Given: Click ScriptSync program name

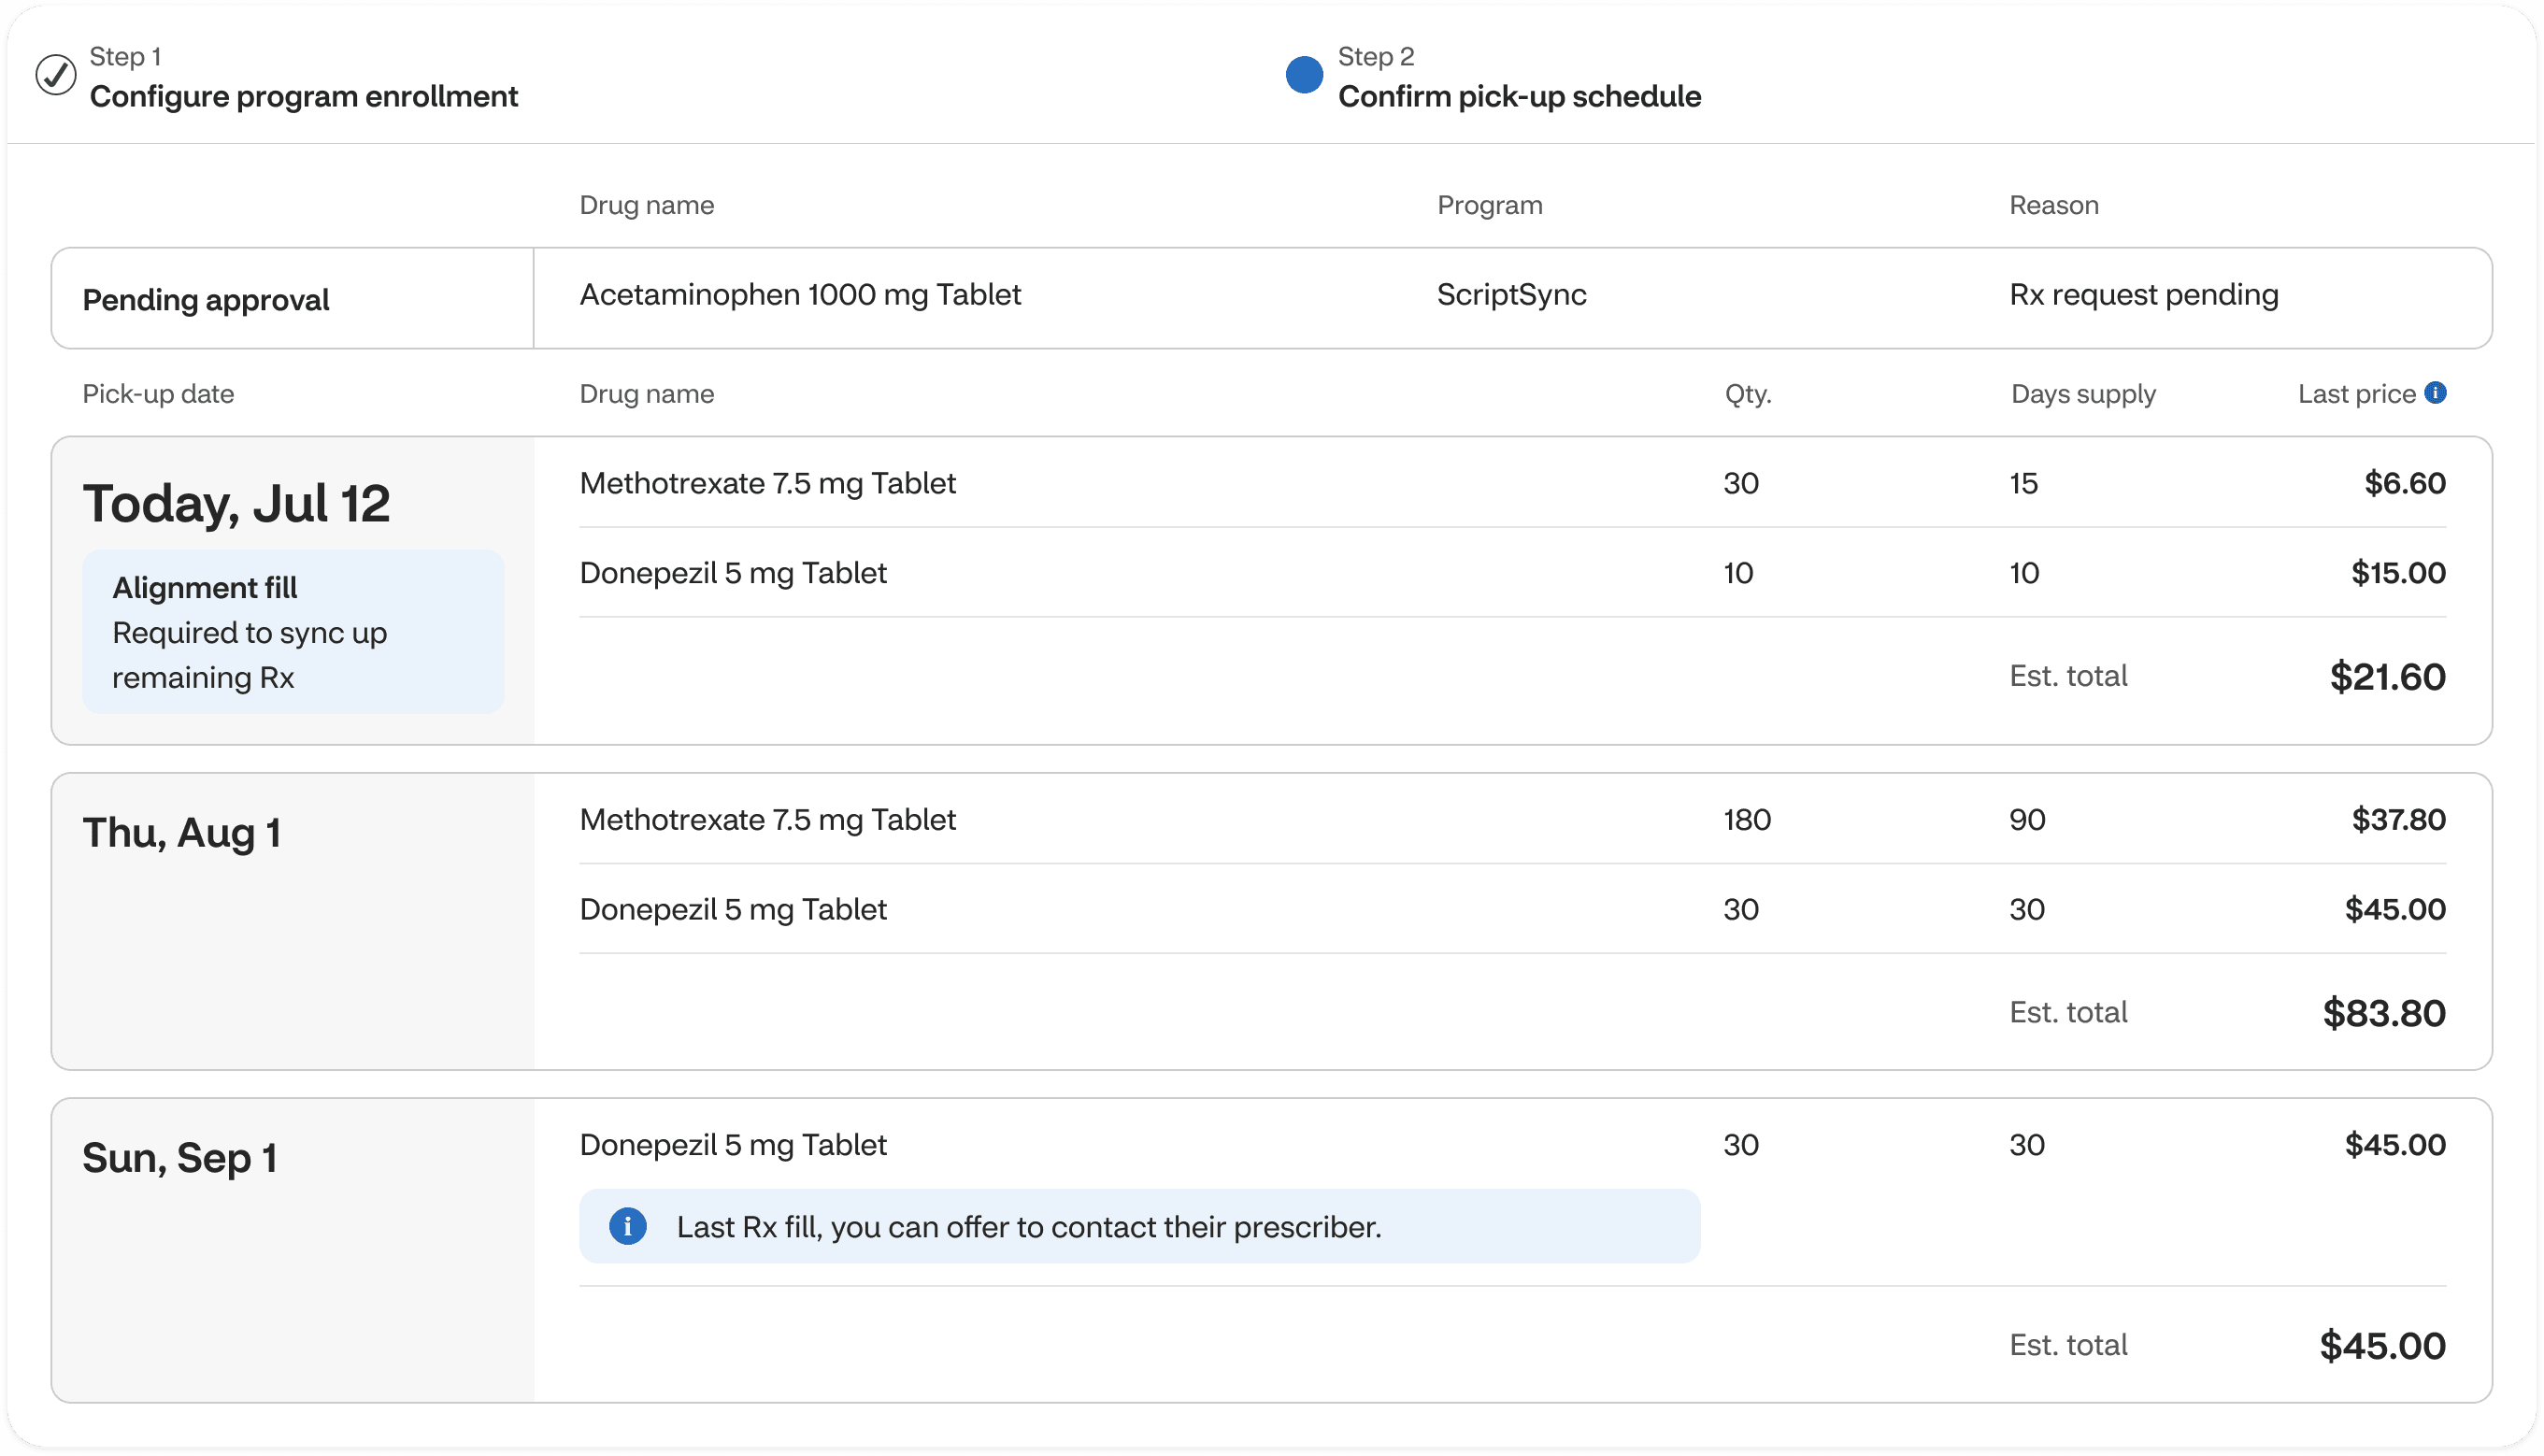Looking at the screenshot, I should coord(1511,295).
